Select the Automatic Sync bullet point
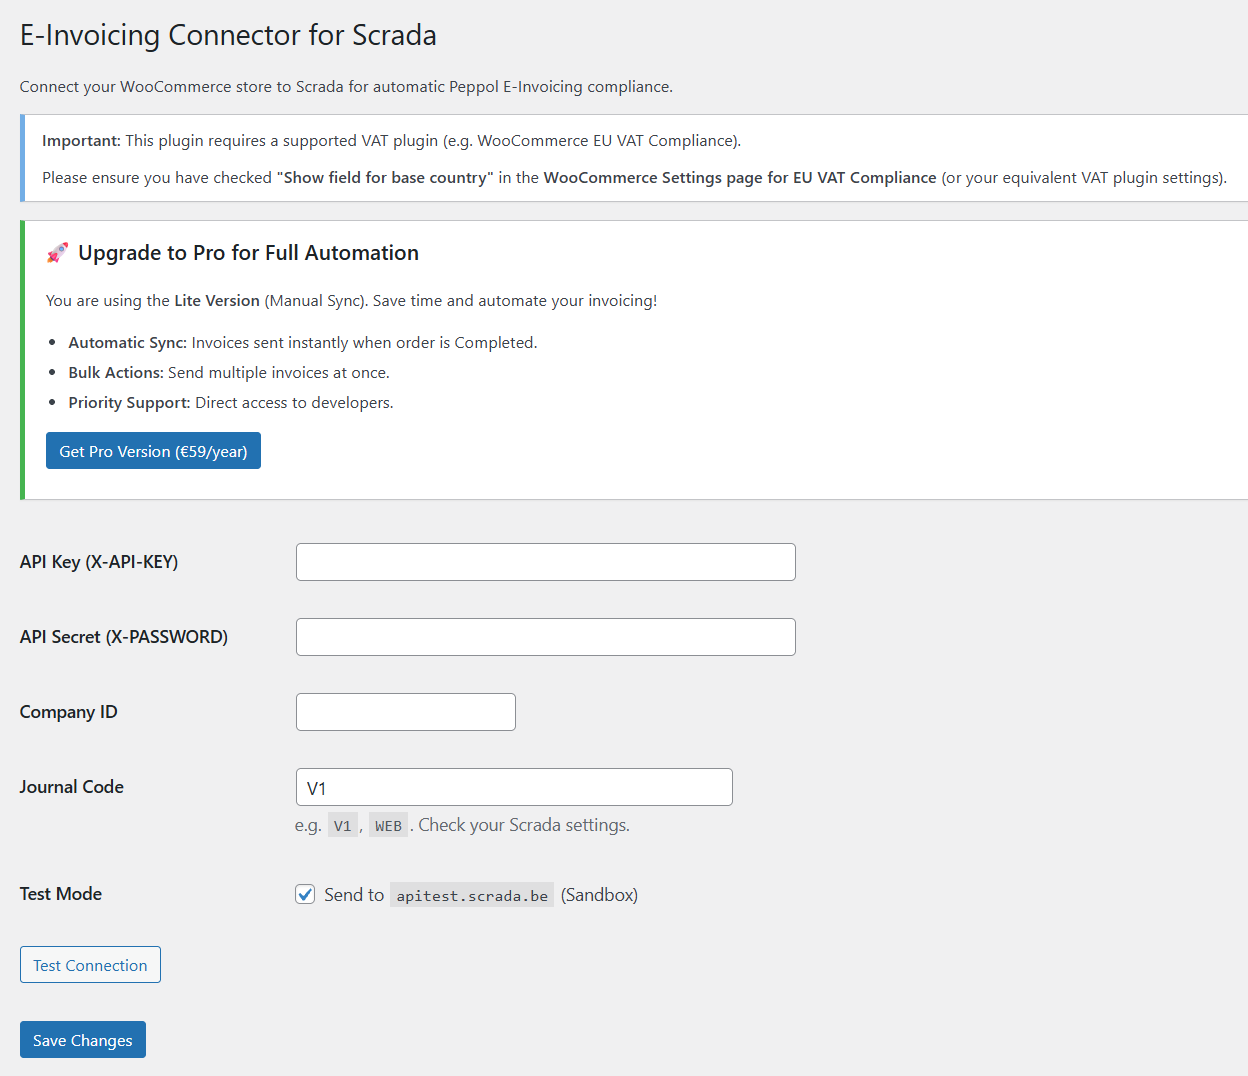 pos(300,342)
